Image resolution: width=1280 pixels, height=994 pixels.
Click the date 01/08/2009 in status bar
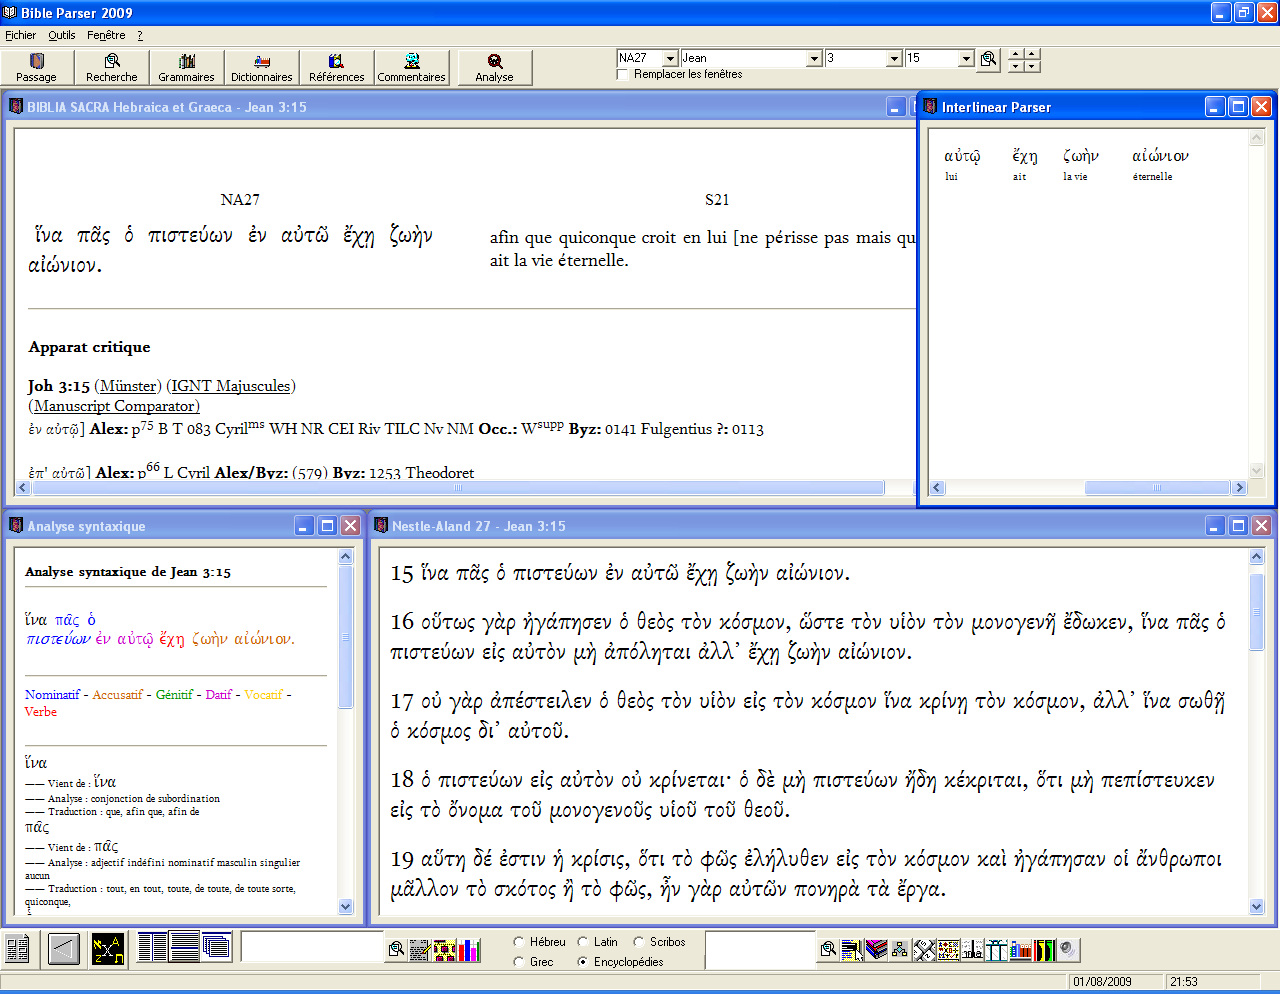pos(1102,982)
